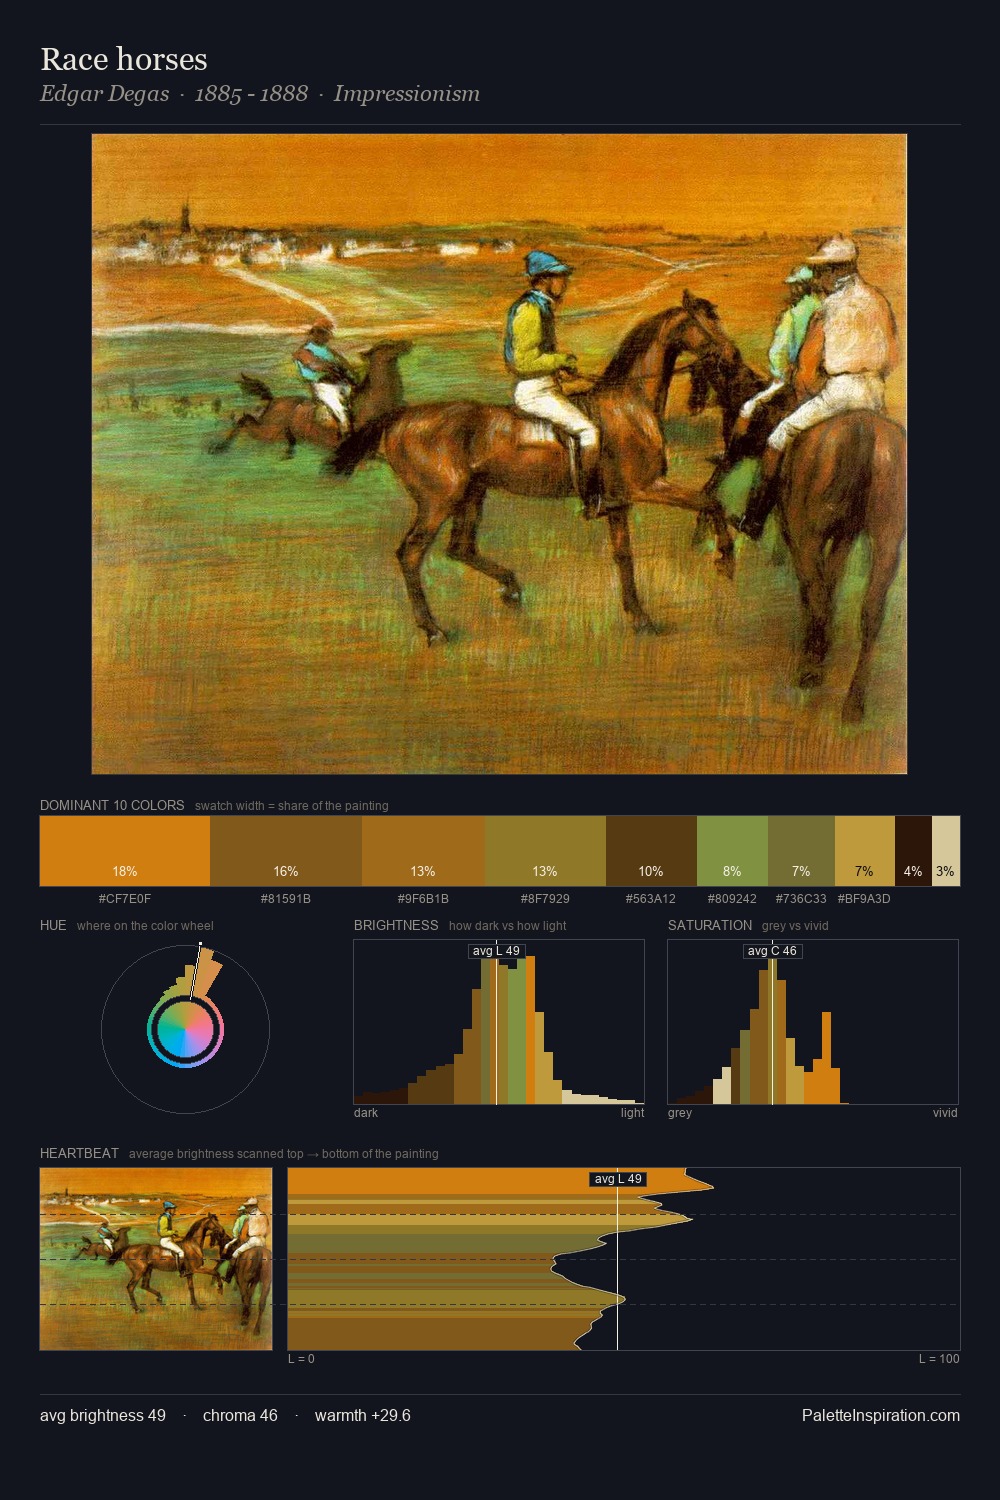
Task: Click the hex code #81591B label
Action: pos(286,899)
